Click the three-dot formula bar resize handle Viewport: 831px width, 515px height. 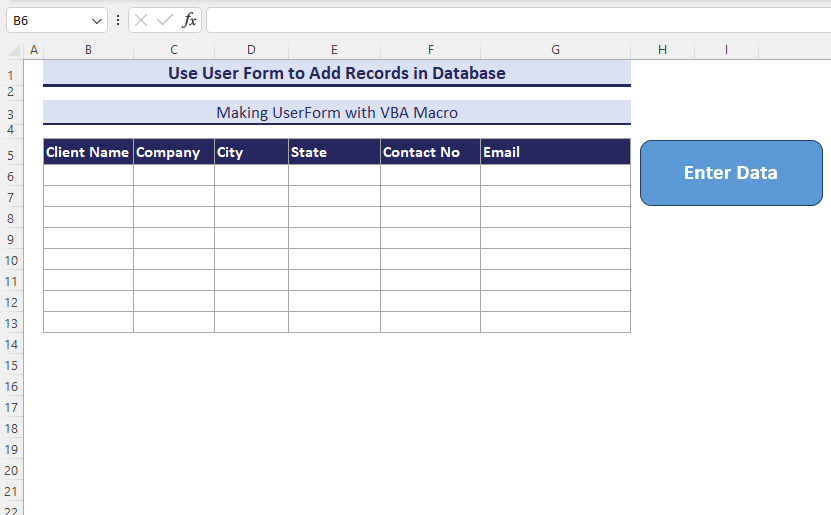pyautogui.click(x=119, y=20)
